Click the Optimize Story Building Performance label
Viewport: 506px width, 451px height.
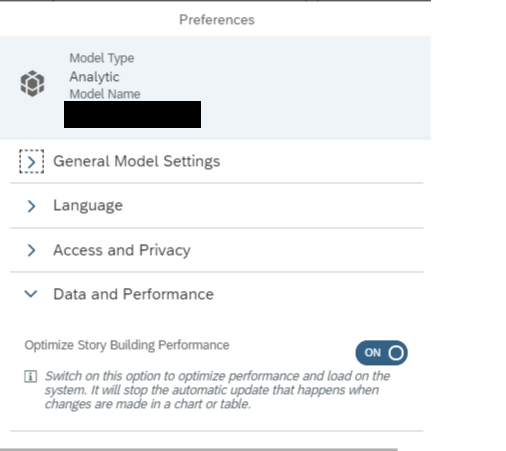[x=127, y=345]
